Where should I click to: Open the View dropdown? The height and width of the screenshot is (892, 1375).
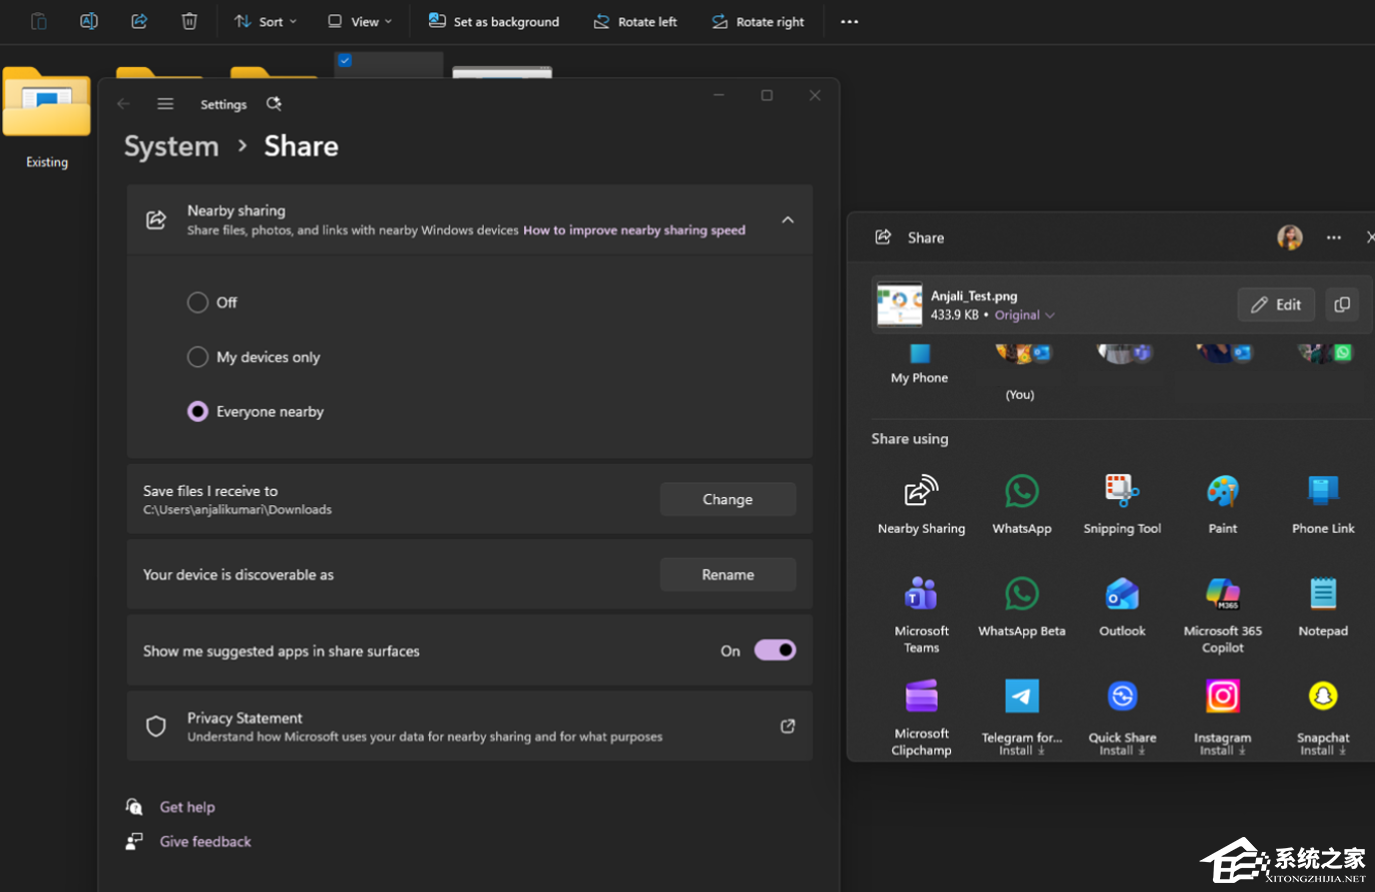point(360,21)
